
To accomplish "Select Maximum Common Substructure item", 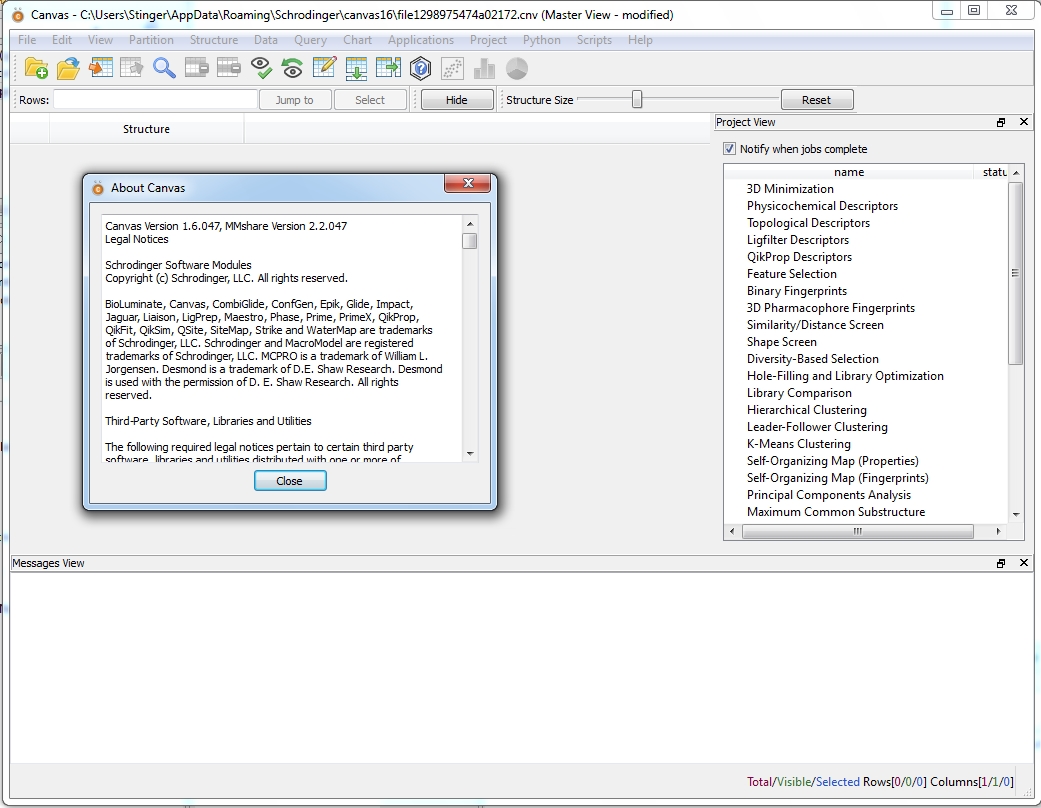I will (x=836, y=512).
